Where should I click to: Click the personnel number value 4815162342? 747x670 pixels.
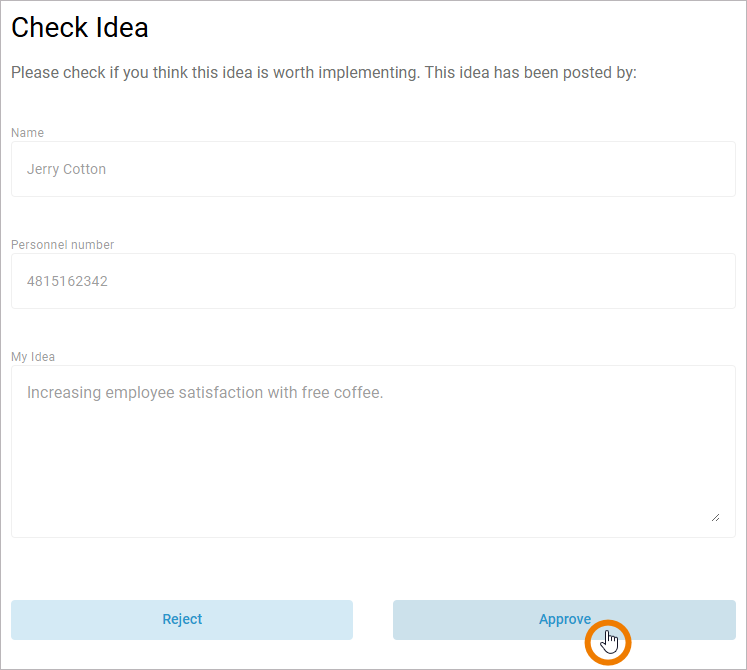coord(67,281)
